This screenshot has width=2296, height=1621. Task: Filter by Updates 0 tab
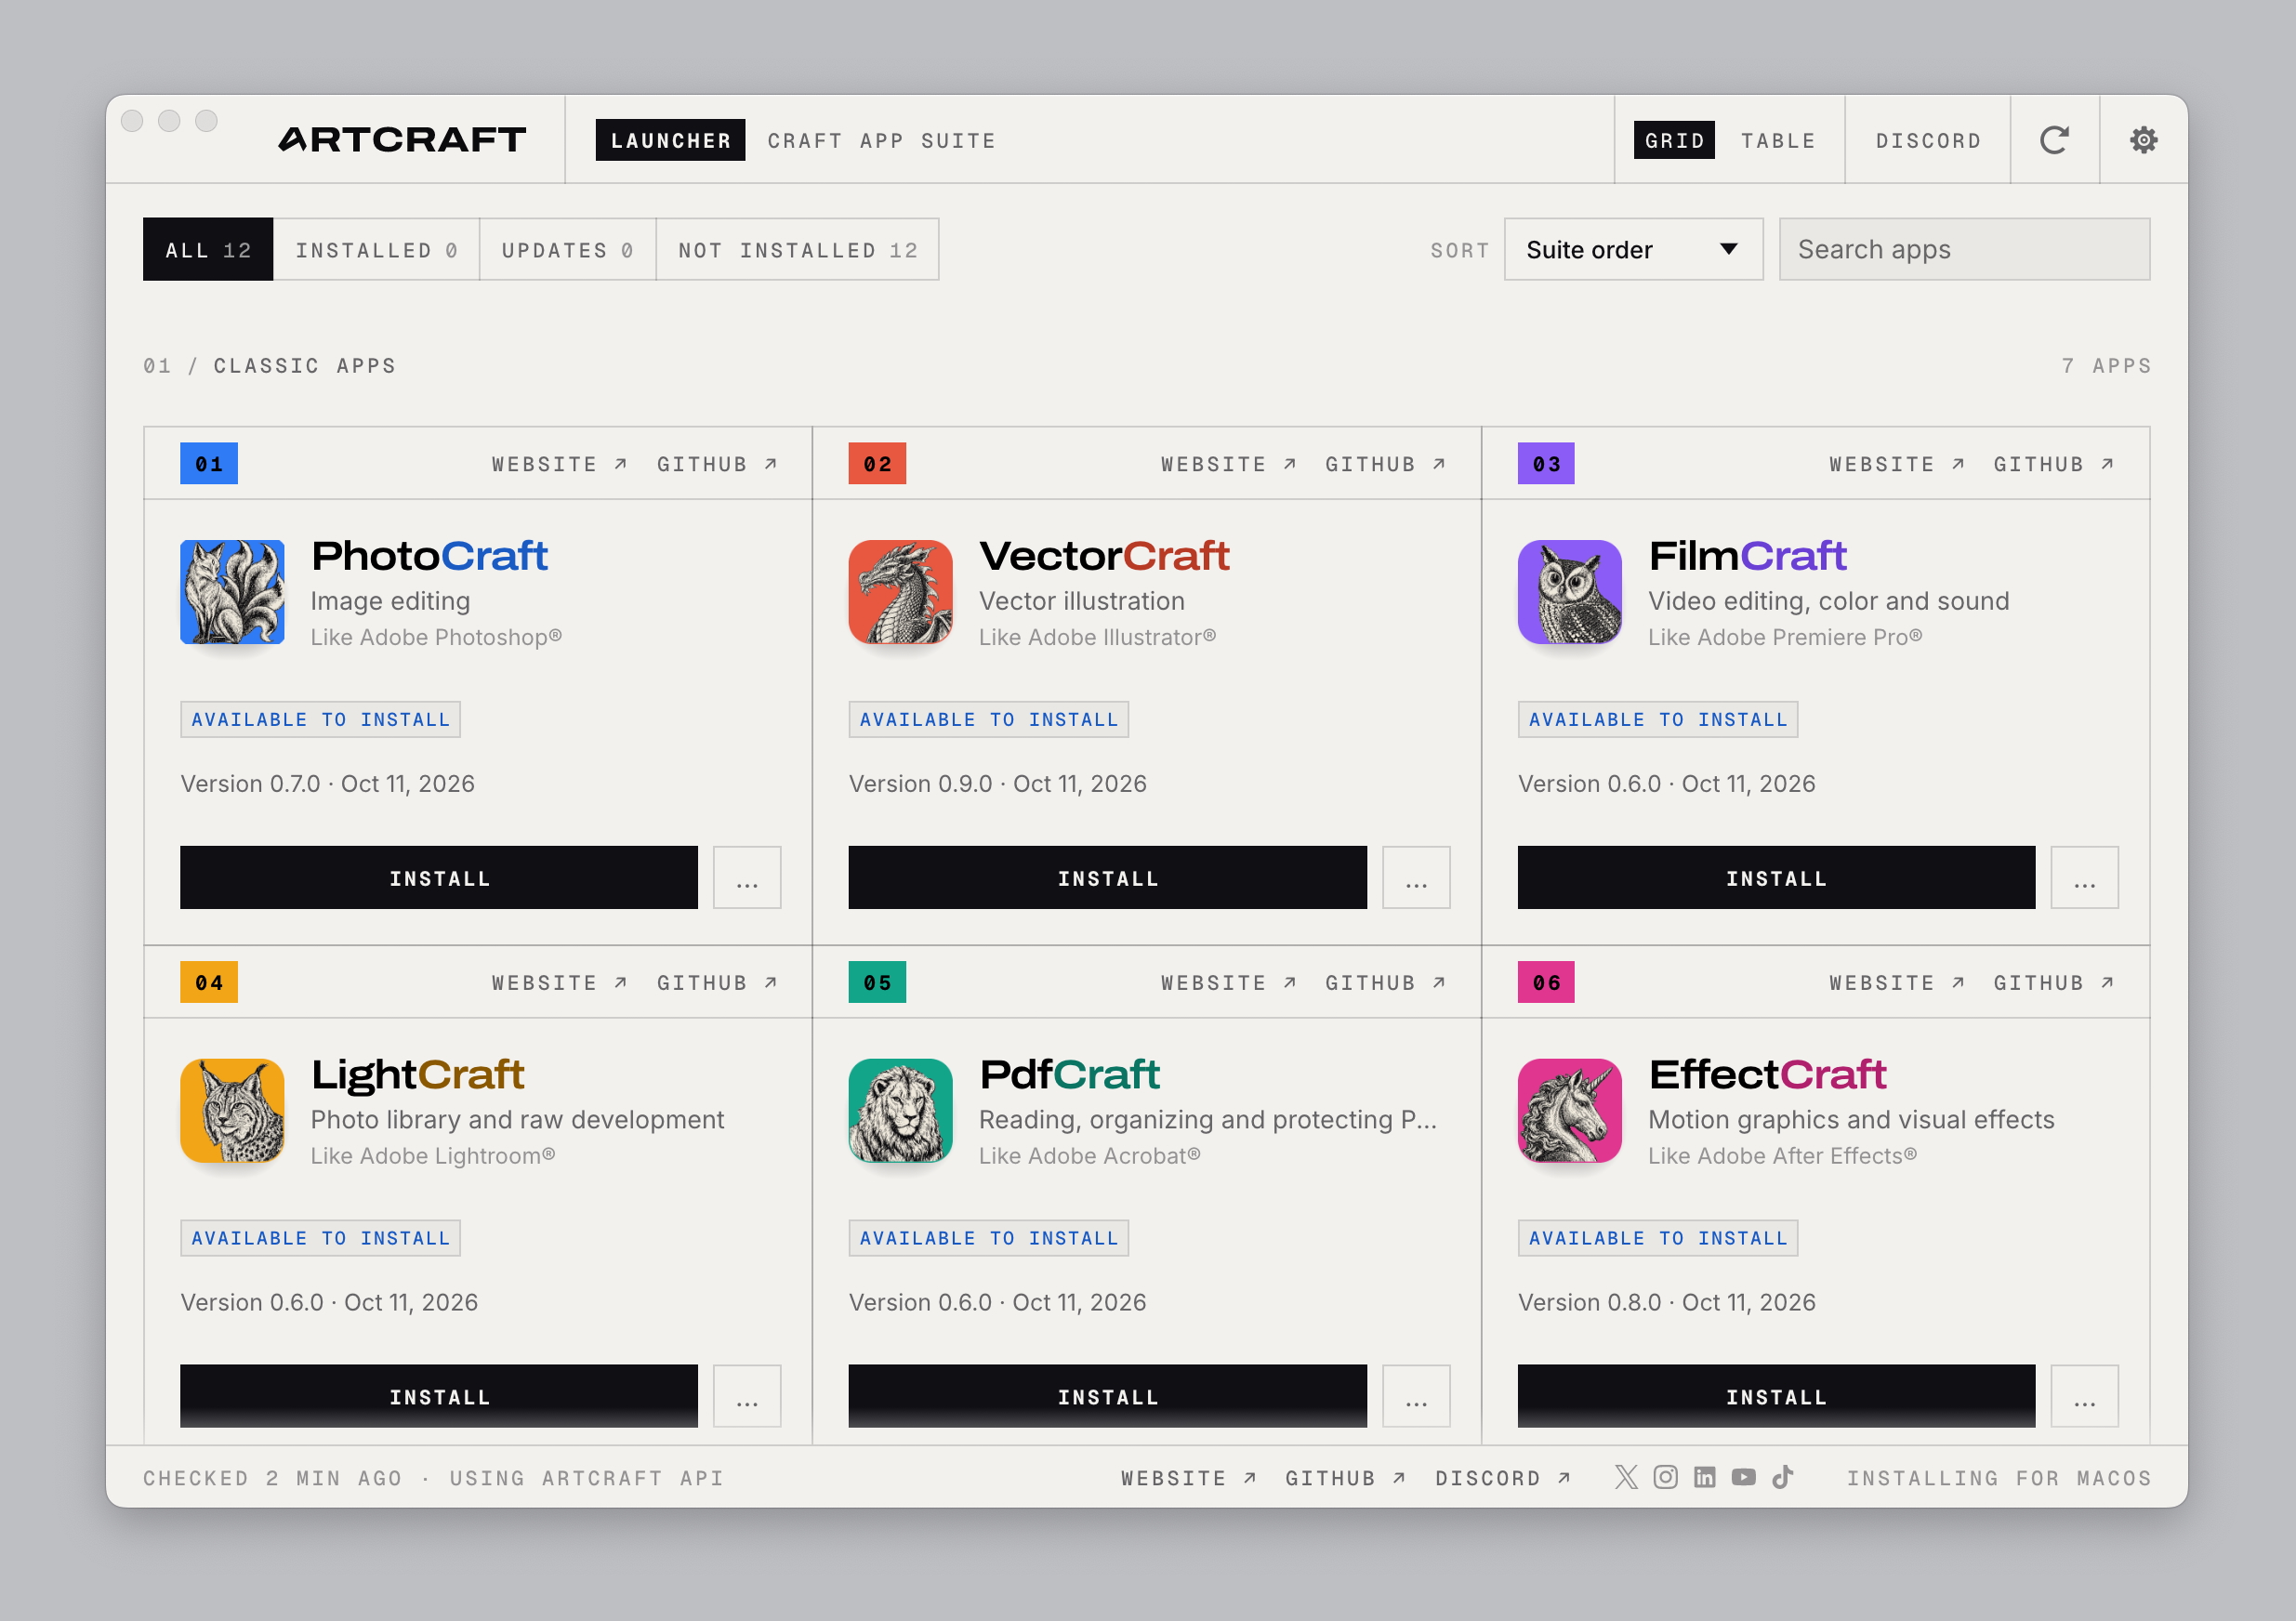(567, 249)
